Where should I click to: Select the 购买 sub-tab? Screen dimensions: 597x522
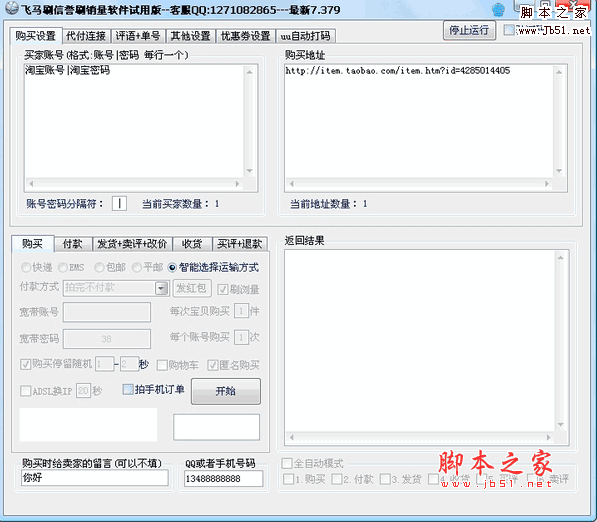(32, 244)
